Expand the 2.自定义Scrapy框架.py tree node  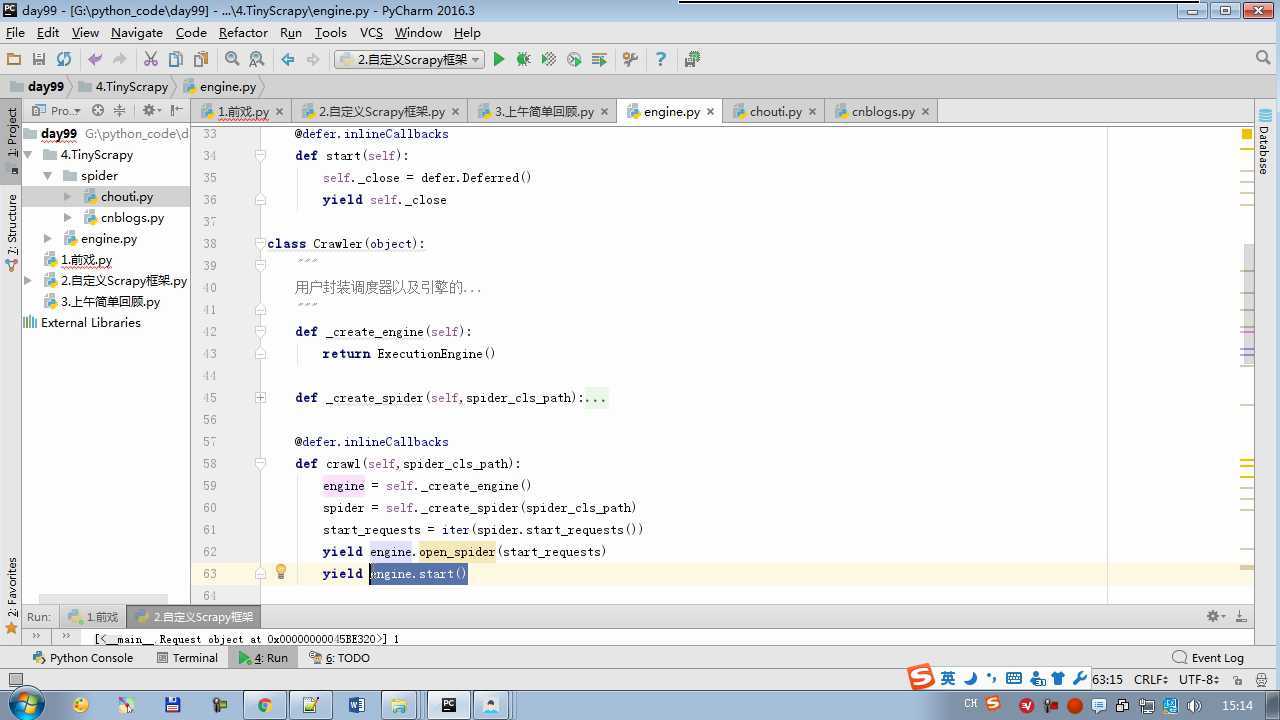pos(28,281)
